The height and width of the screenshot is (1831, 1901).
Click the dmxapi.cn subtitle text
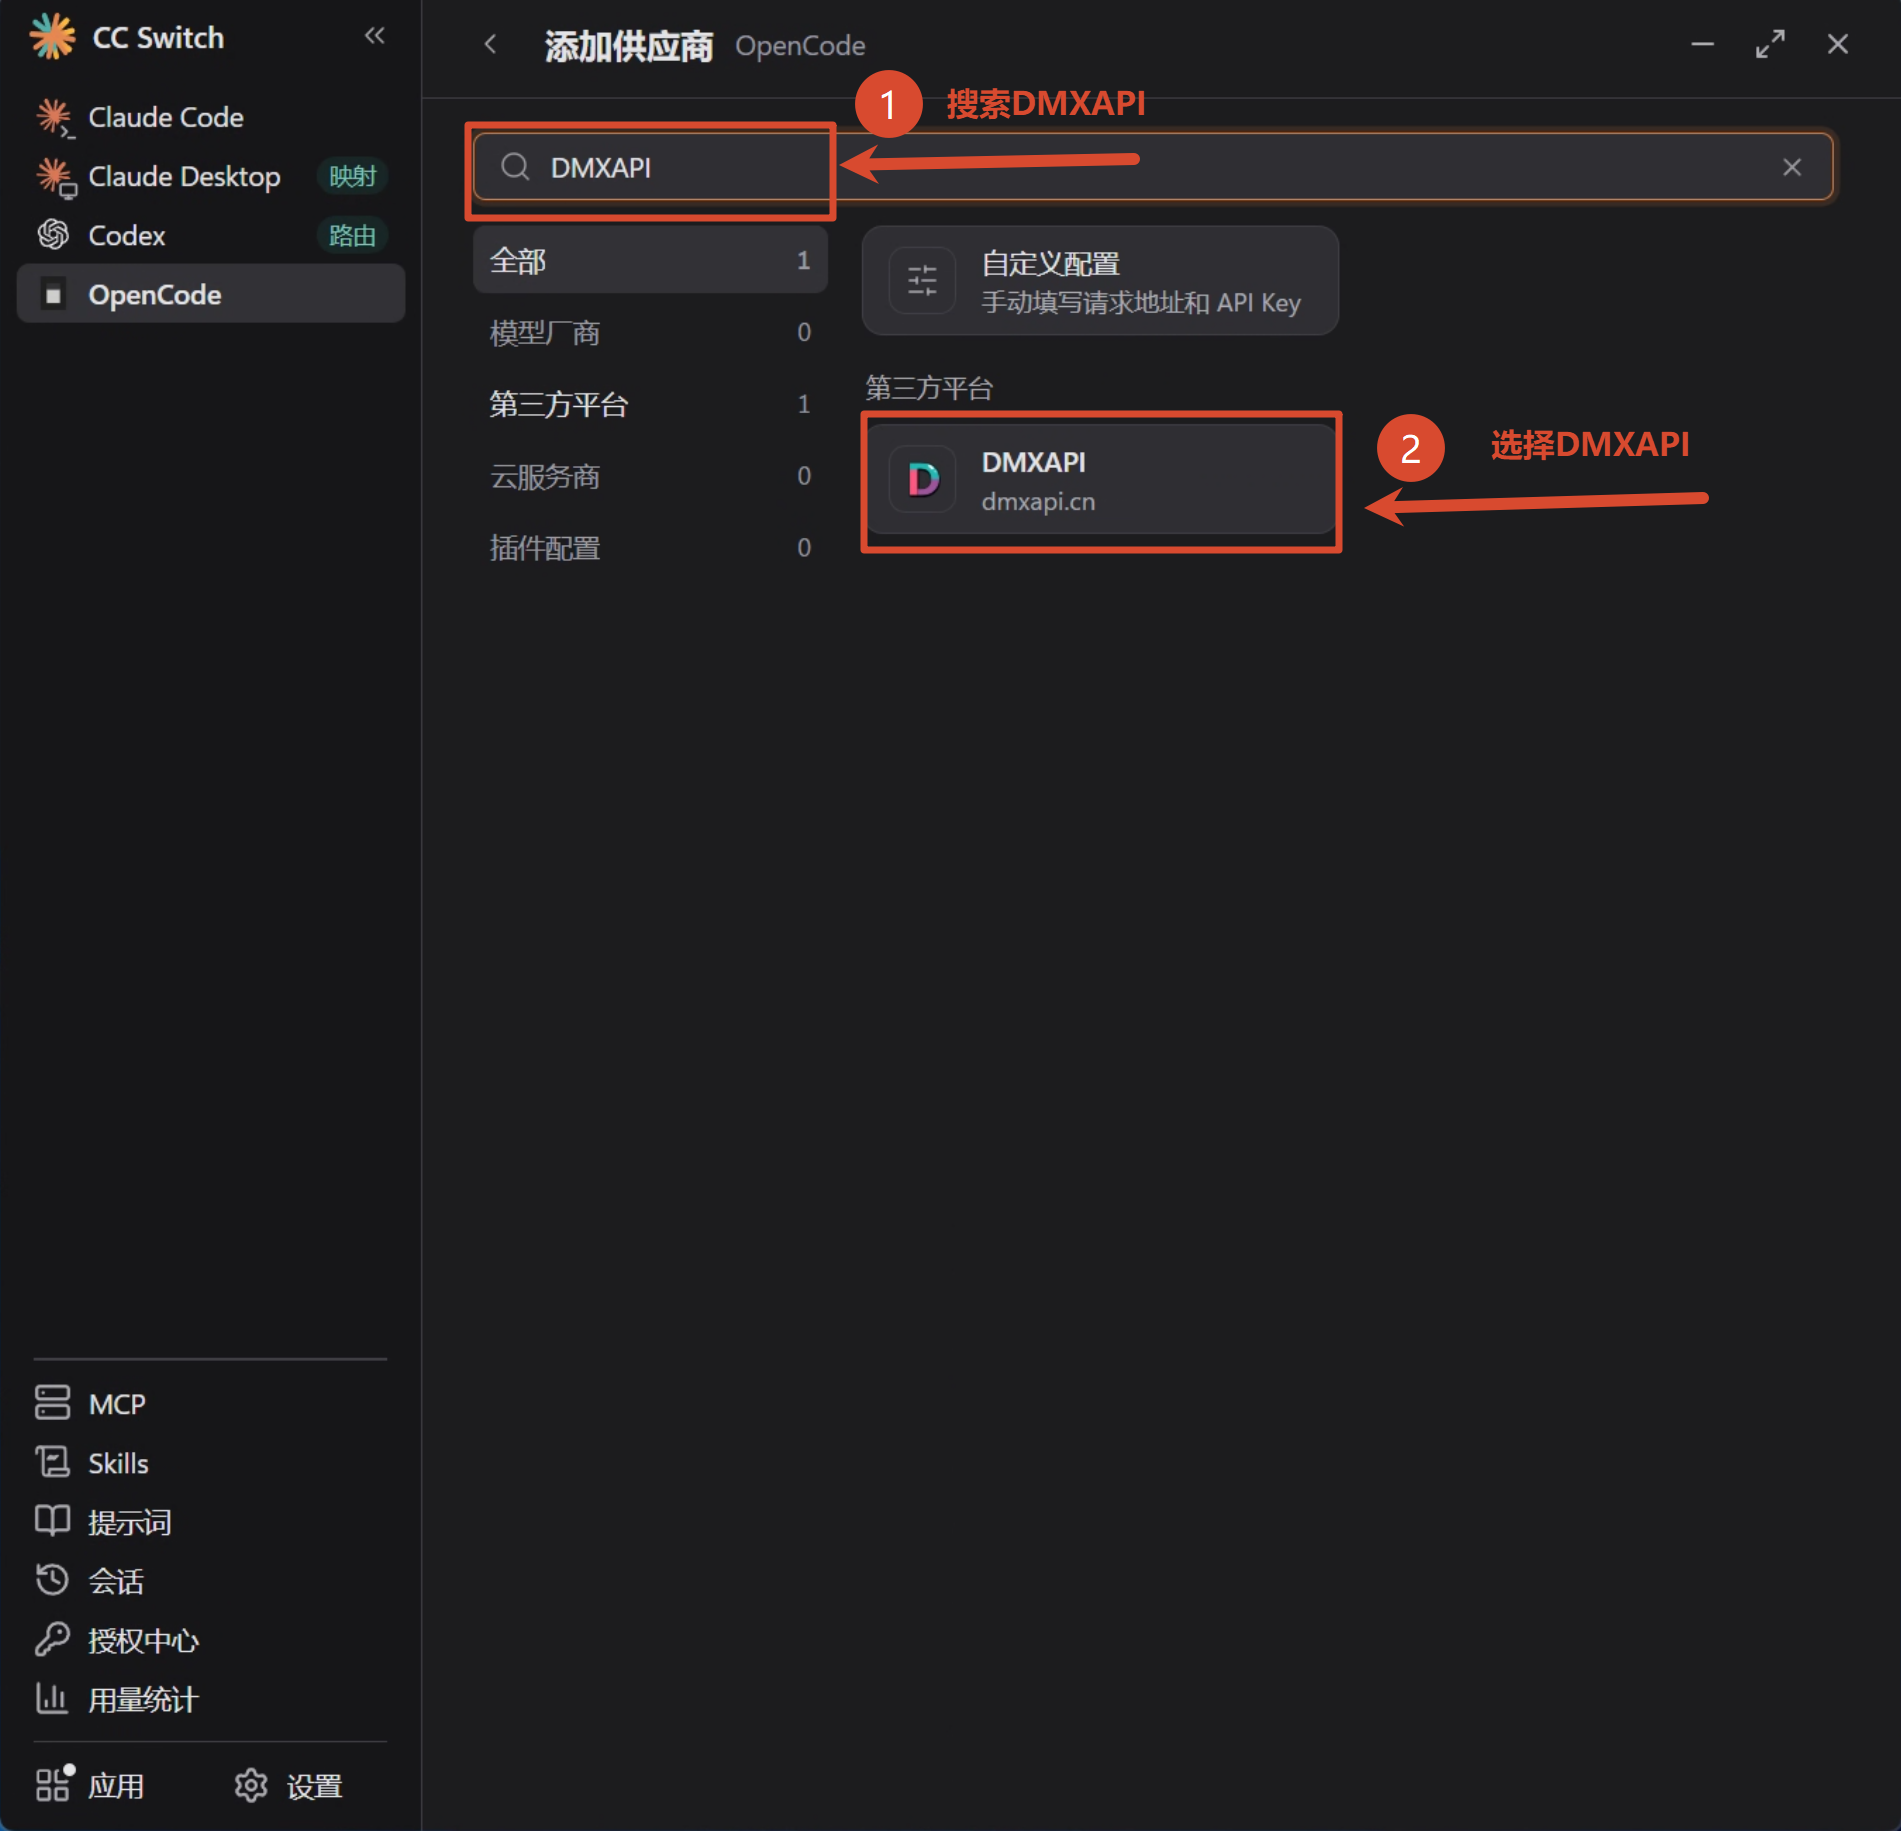(1038, 501)
